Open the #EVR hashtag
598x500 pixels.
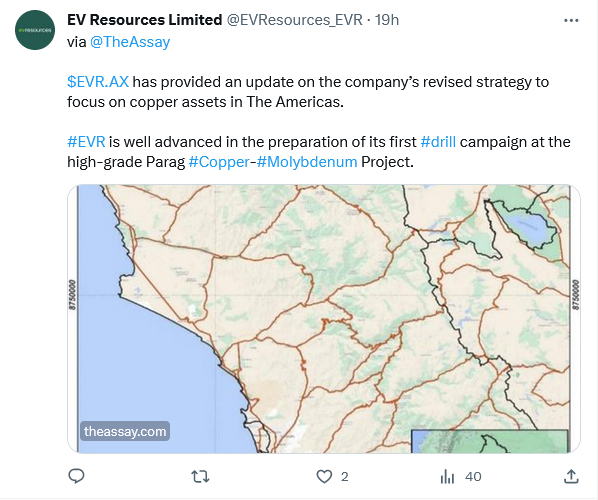pos(86,142)
